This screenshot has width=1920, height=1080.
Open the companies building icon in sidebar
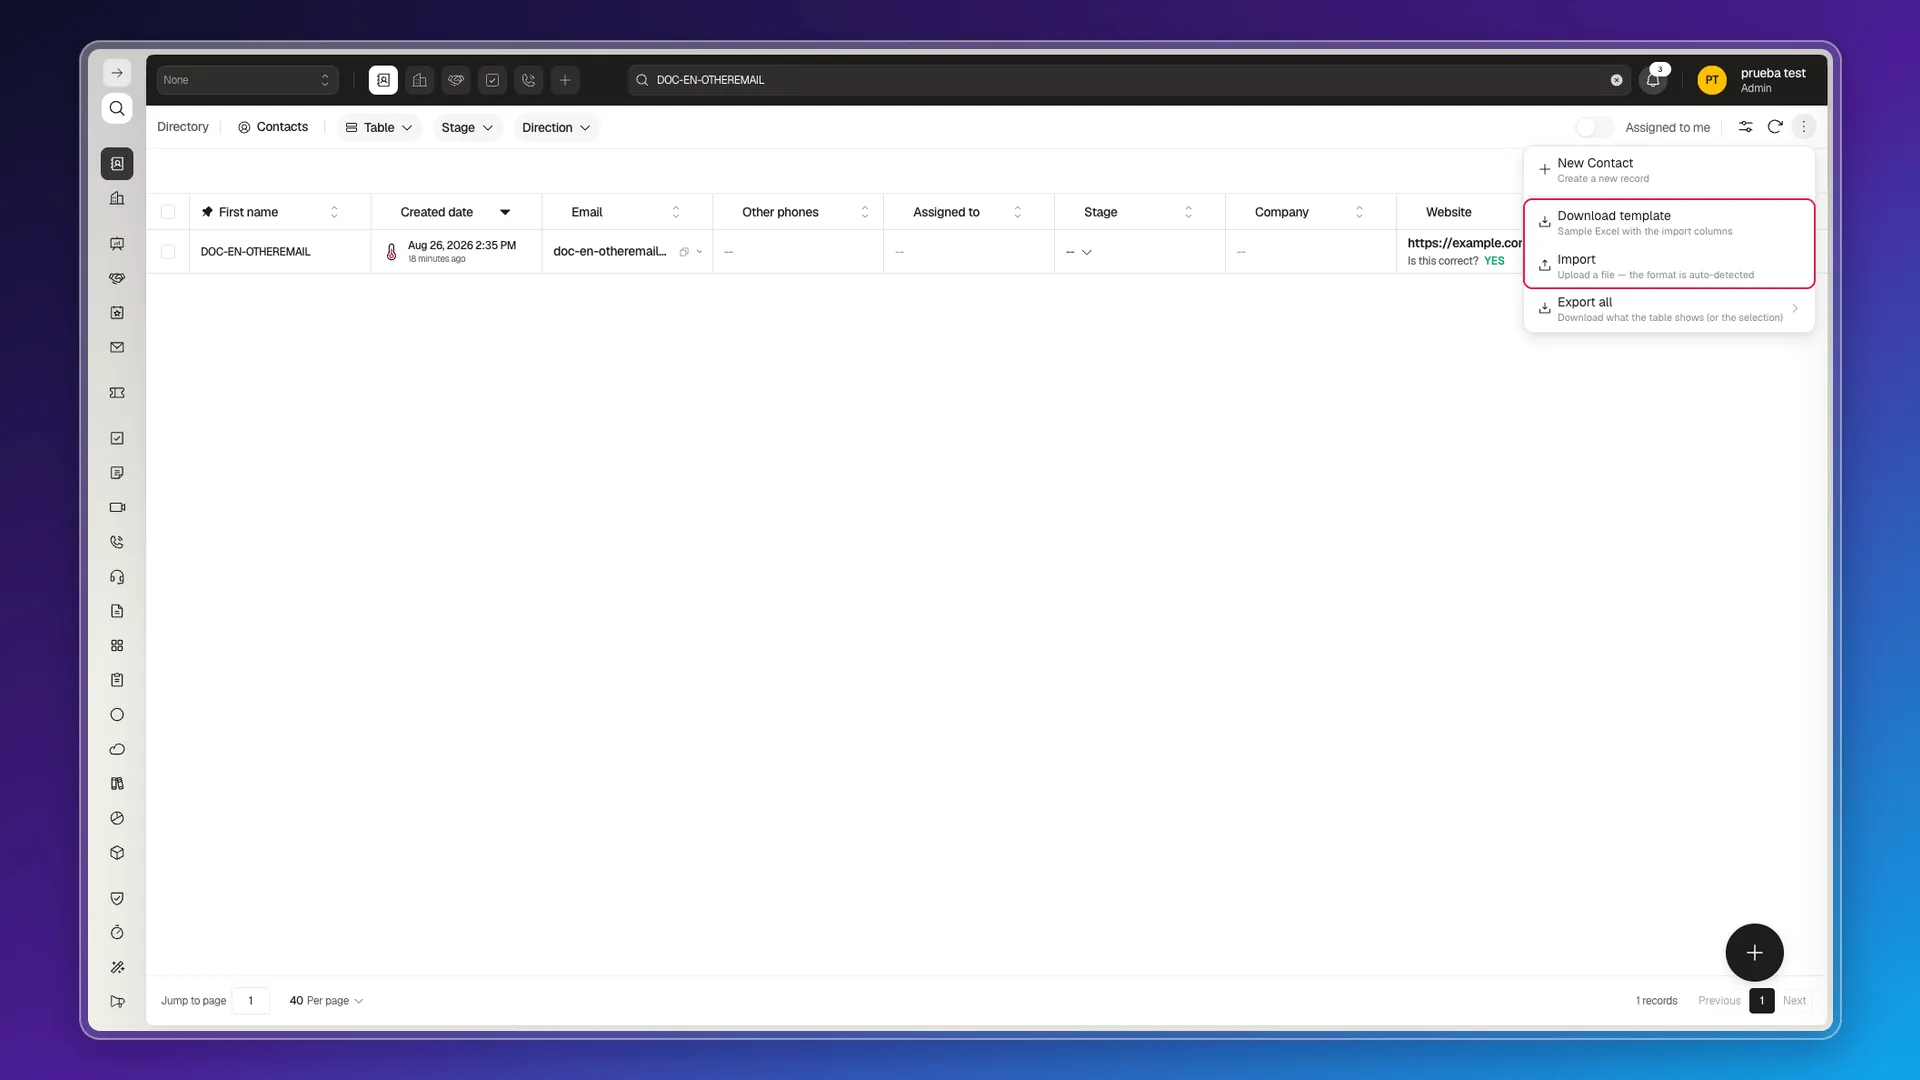117,198
